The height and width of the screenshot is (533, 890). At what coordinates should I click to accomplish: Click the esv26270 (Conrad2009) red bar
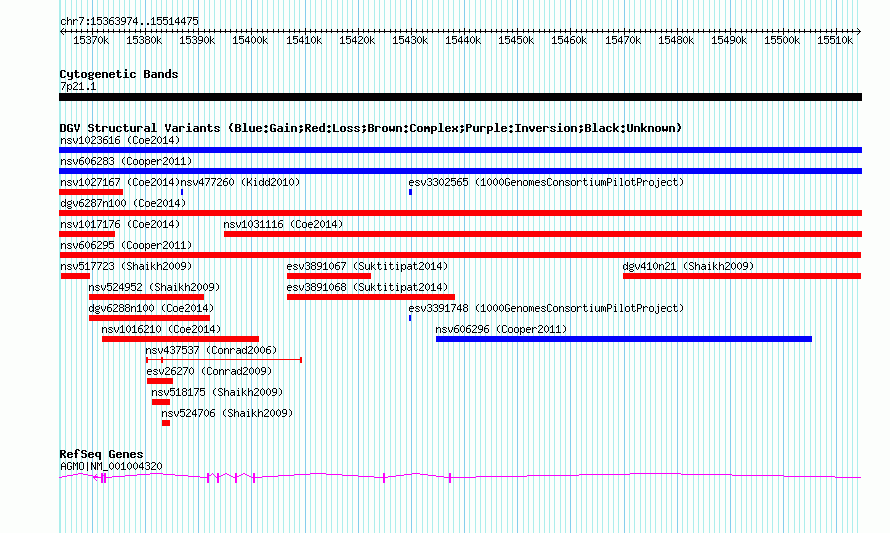pos(159,381)
